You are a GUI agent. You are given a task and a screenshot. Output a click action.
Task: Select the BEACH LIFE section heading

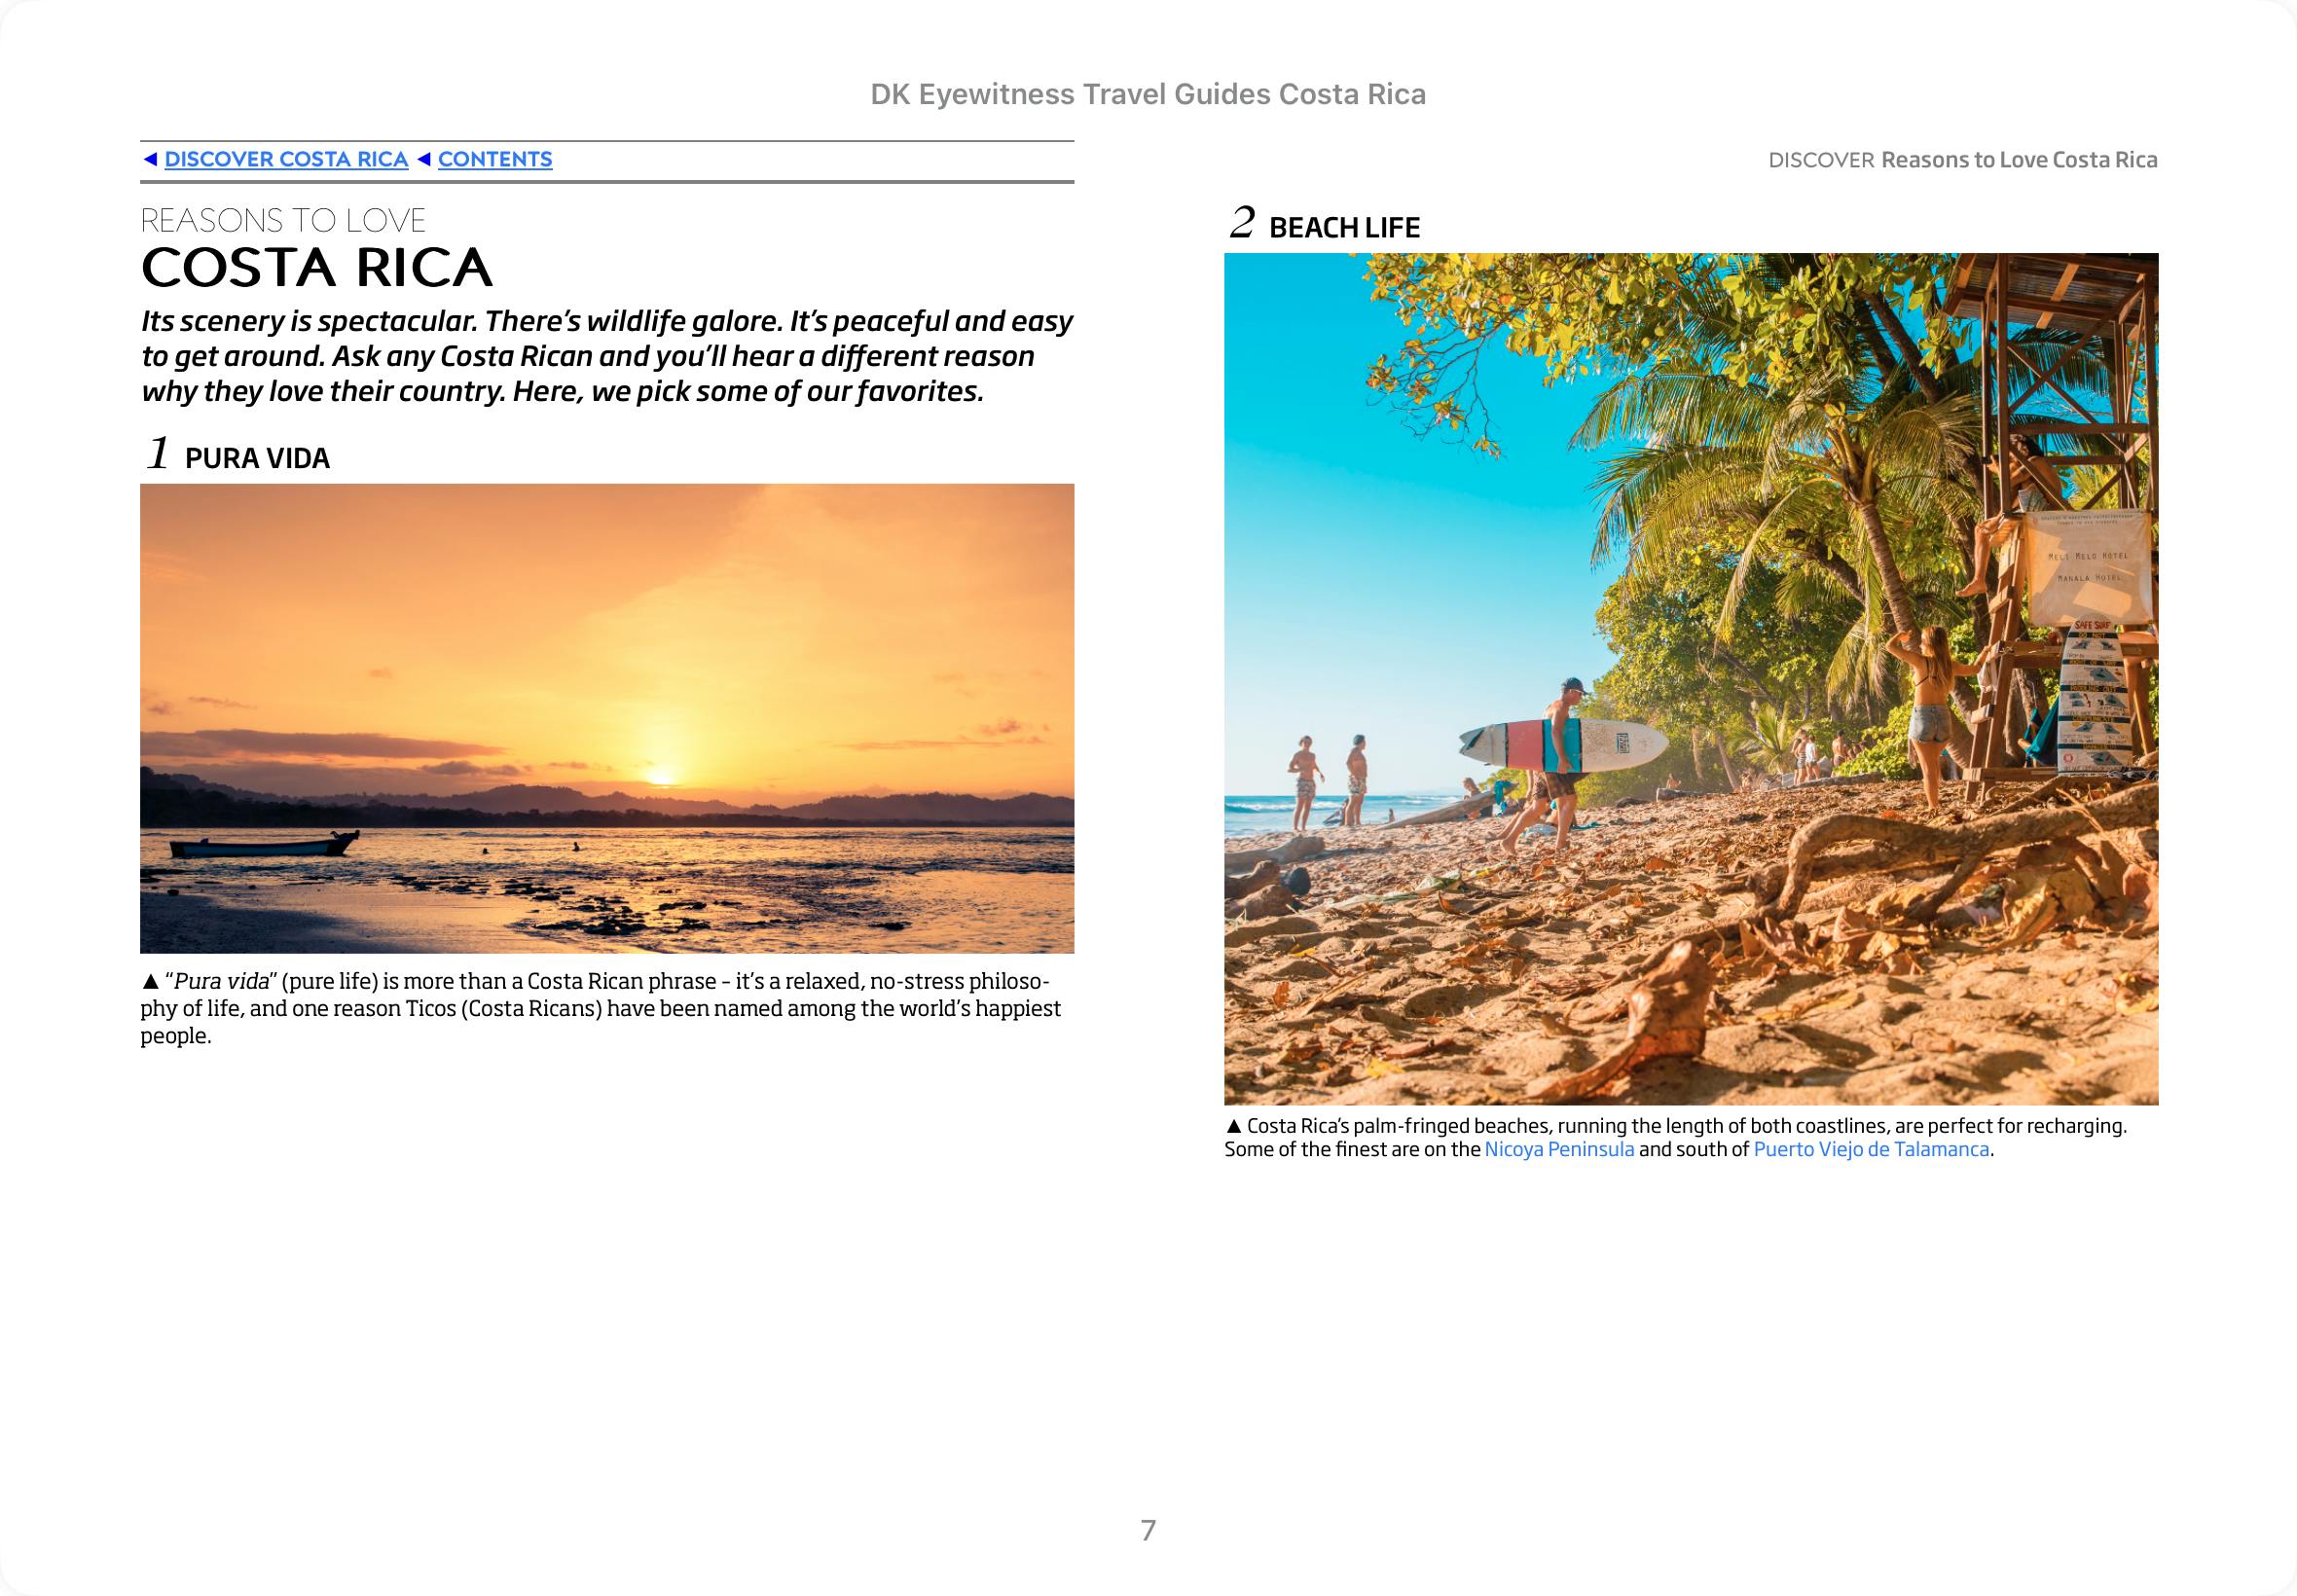[x=1343, y=228]
